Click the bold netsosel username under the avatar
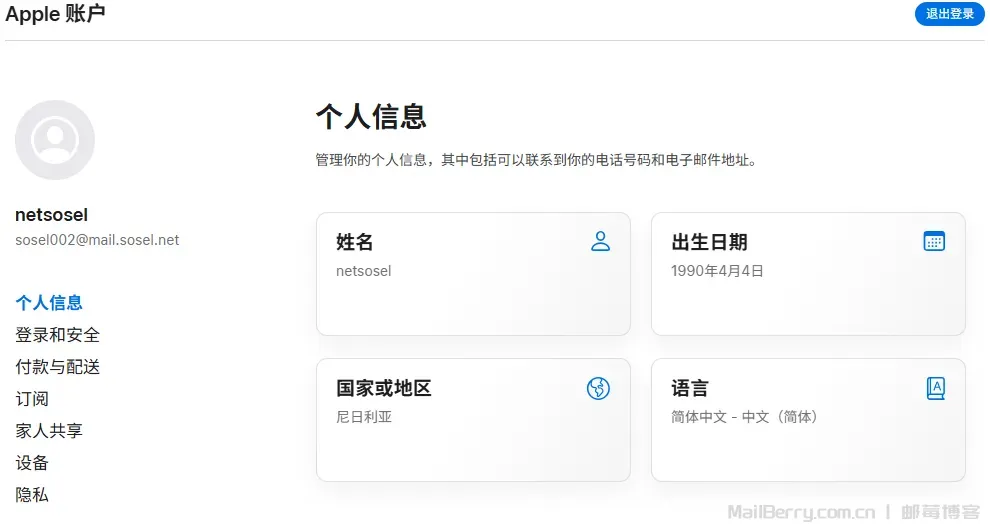 [52, 215]
